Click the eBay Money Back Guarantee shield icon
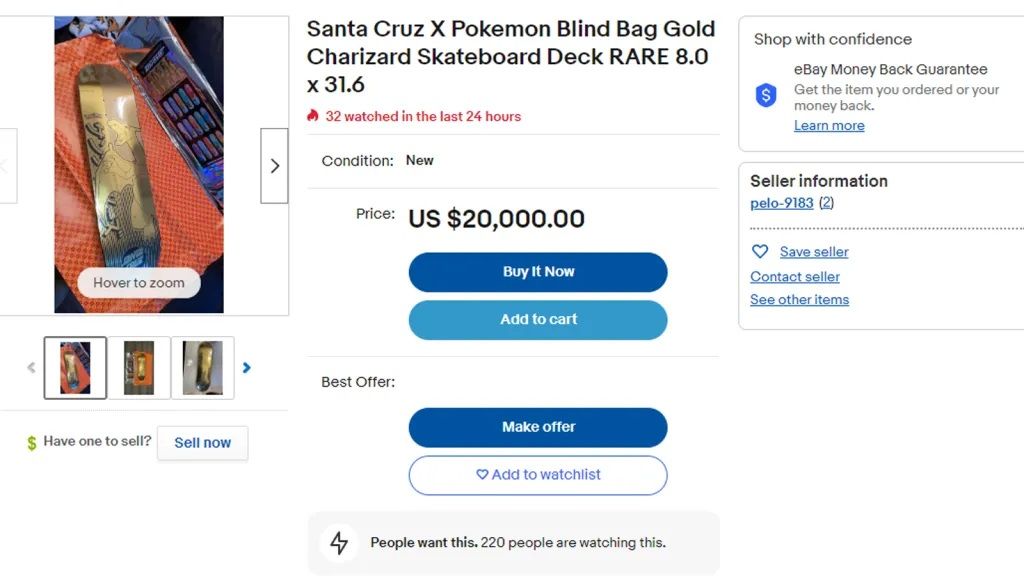1024x576 pixels. (x=766, y=96)
